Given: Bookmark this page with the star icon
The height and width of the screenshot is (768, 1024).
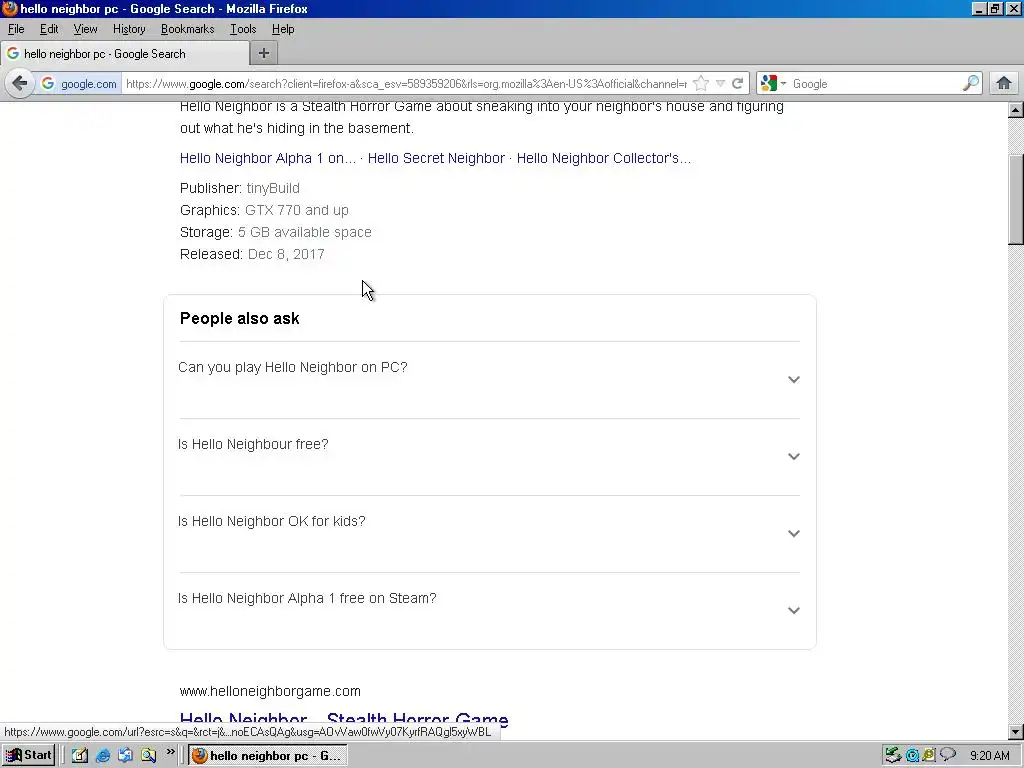Looking at the screenshot, I should click(701, 84).
